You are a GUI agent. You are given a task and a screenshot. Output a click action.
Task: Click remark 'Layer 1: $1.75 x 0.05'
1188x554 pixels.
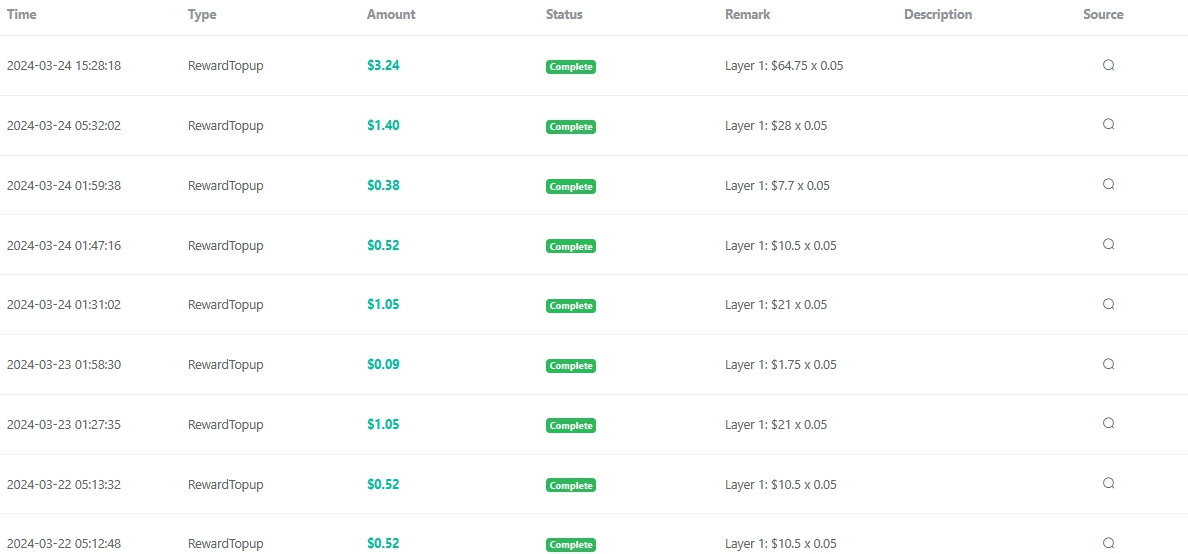(780, 365)
